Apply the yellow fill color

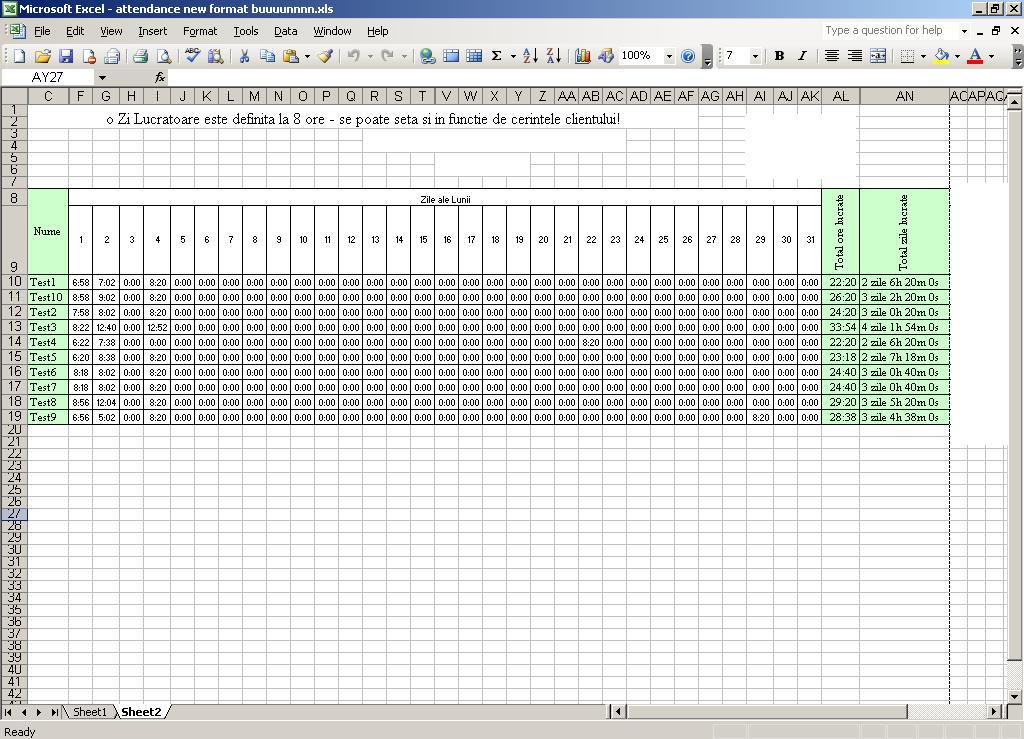(941, 56)
